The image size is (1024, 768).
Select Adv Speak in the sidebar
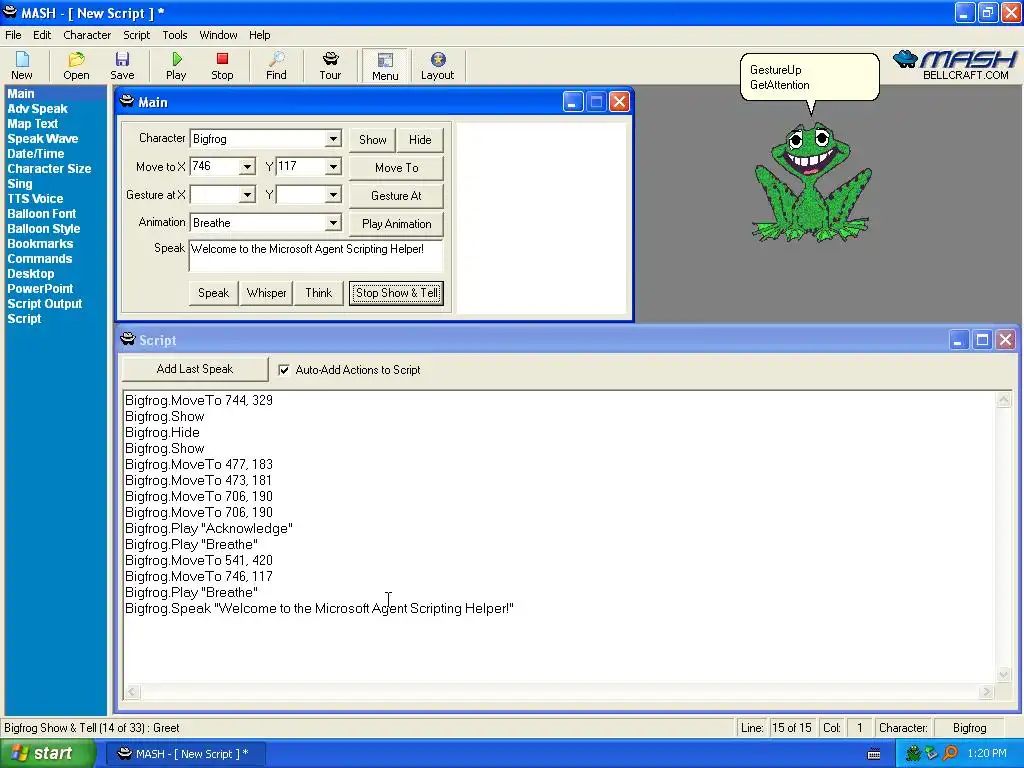[37, 109]
